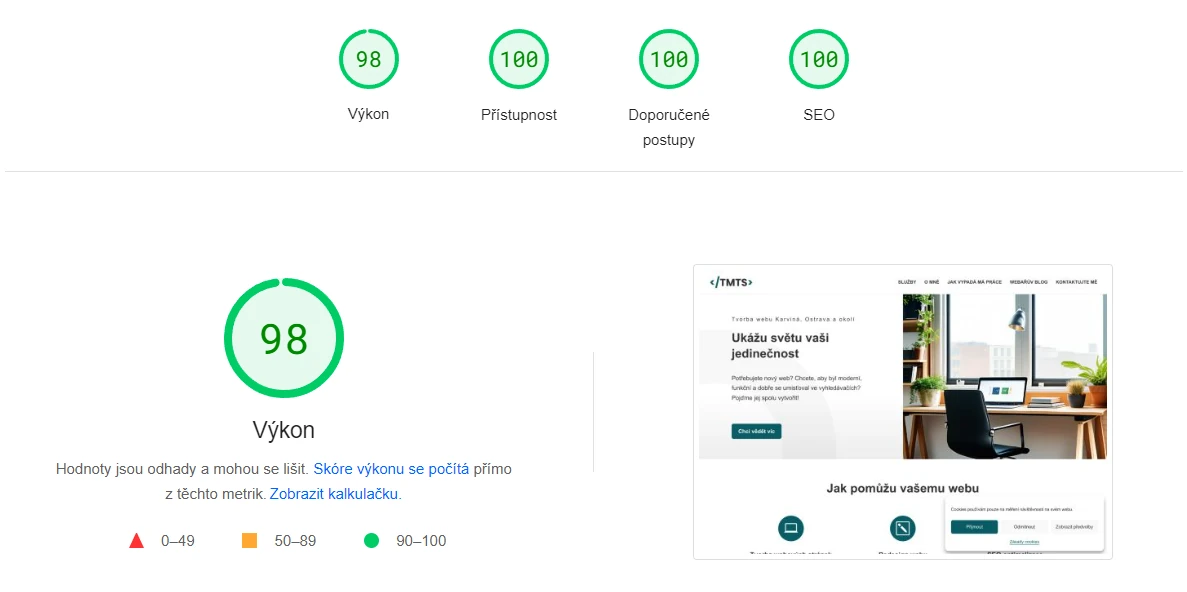
Task: Click Odmítnout in the cookie banner
Action: (x=1024, y=527)
